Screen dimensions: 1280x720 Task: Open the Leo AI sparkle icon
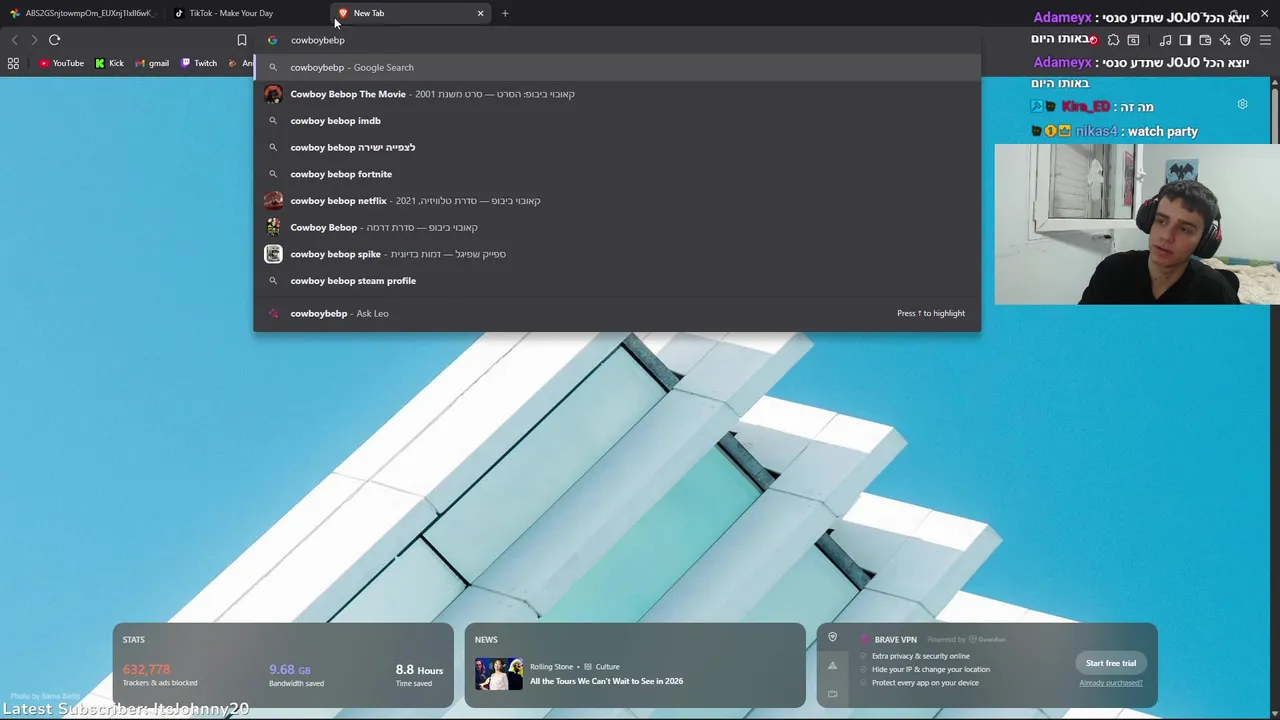[1225, 40]
